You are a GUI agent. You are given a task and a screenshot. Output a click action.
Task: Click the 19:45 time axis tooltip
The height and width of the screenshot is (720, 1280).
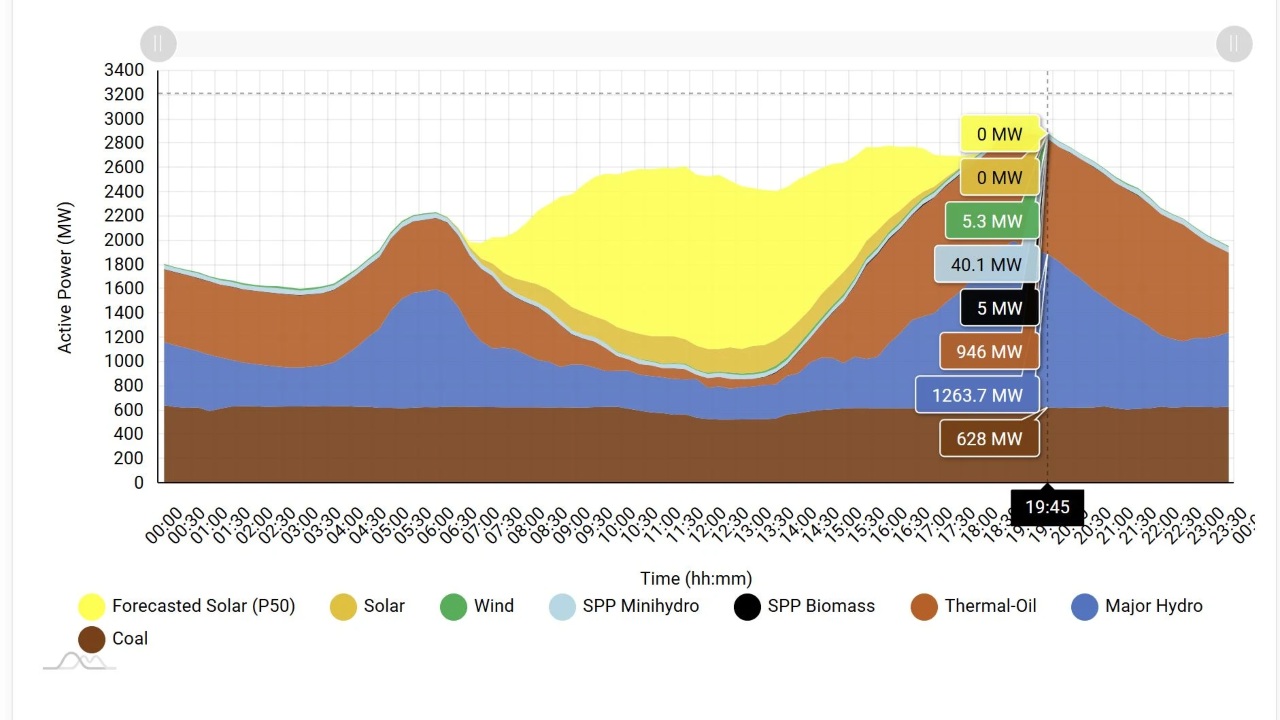point(1047,507)
